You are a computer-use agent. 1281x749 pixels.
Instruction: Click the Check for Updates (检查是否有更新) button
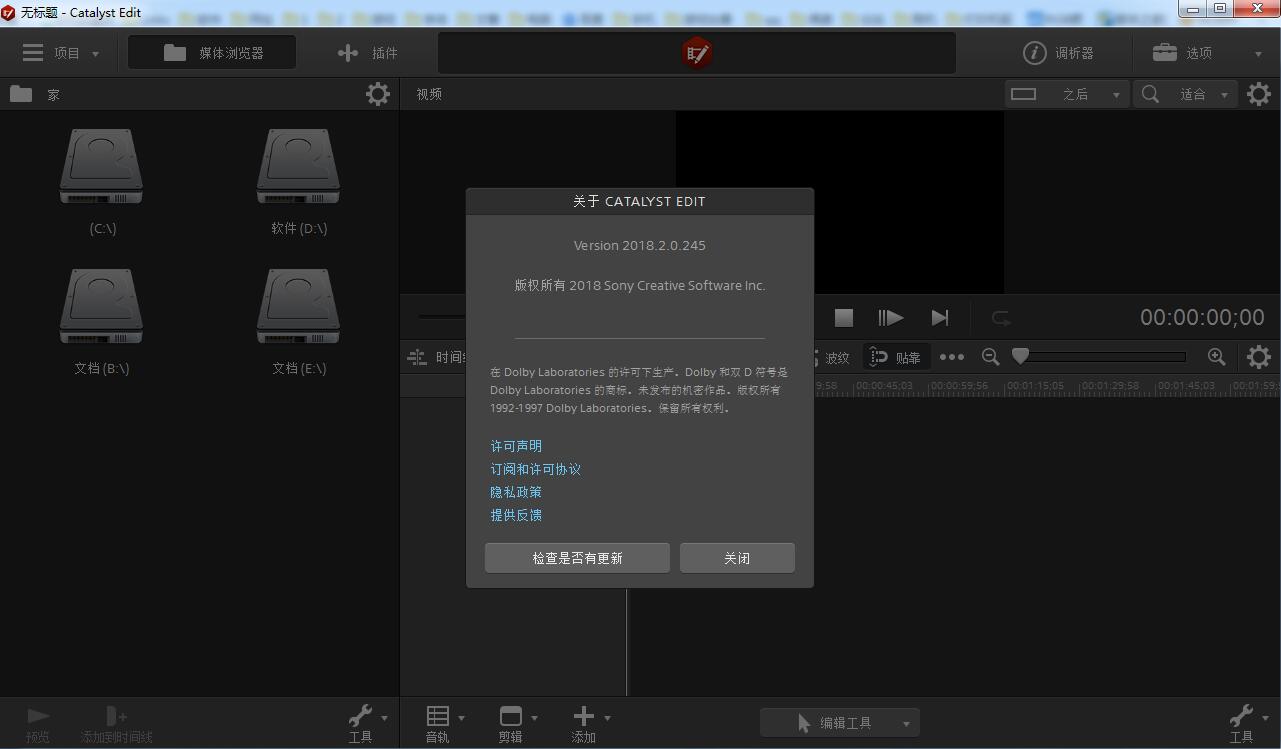tap(577, 558)
